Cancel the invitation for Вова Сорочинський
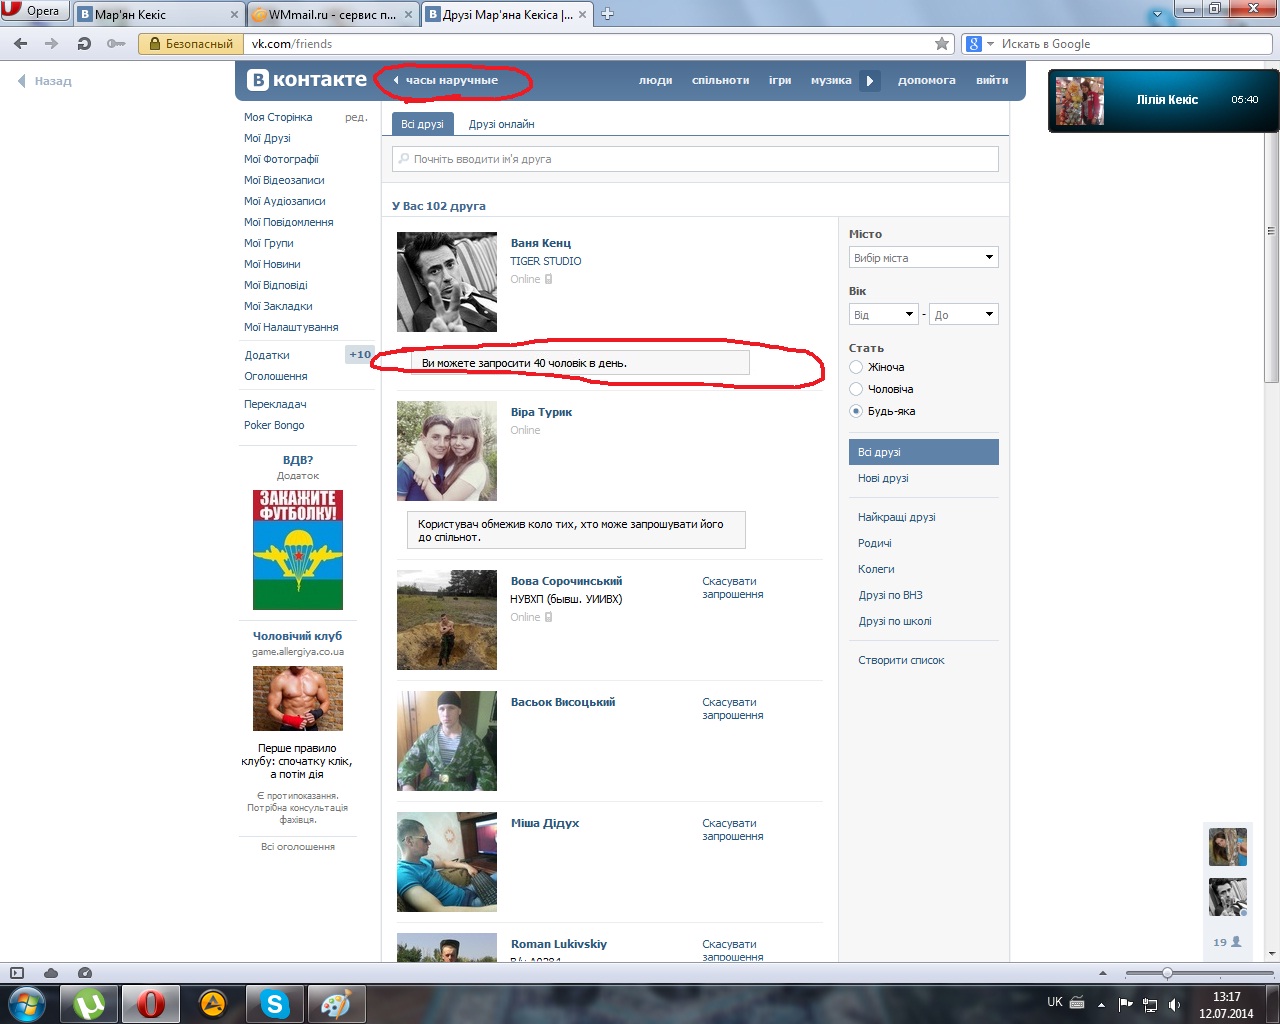1280x1024 pixels. click(x=733, y=588)
